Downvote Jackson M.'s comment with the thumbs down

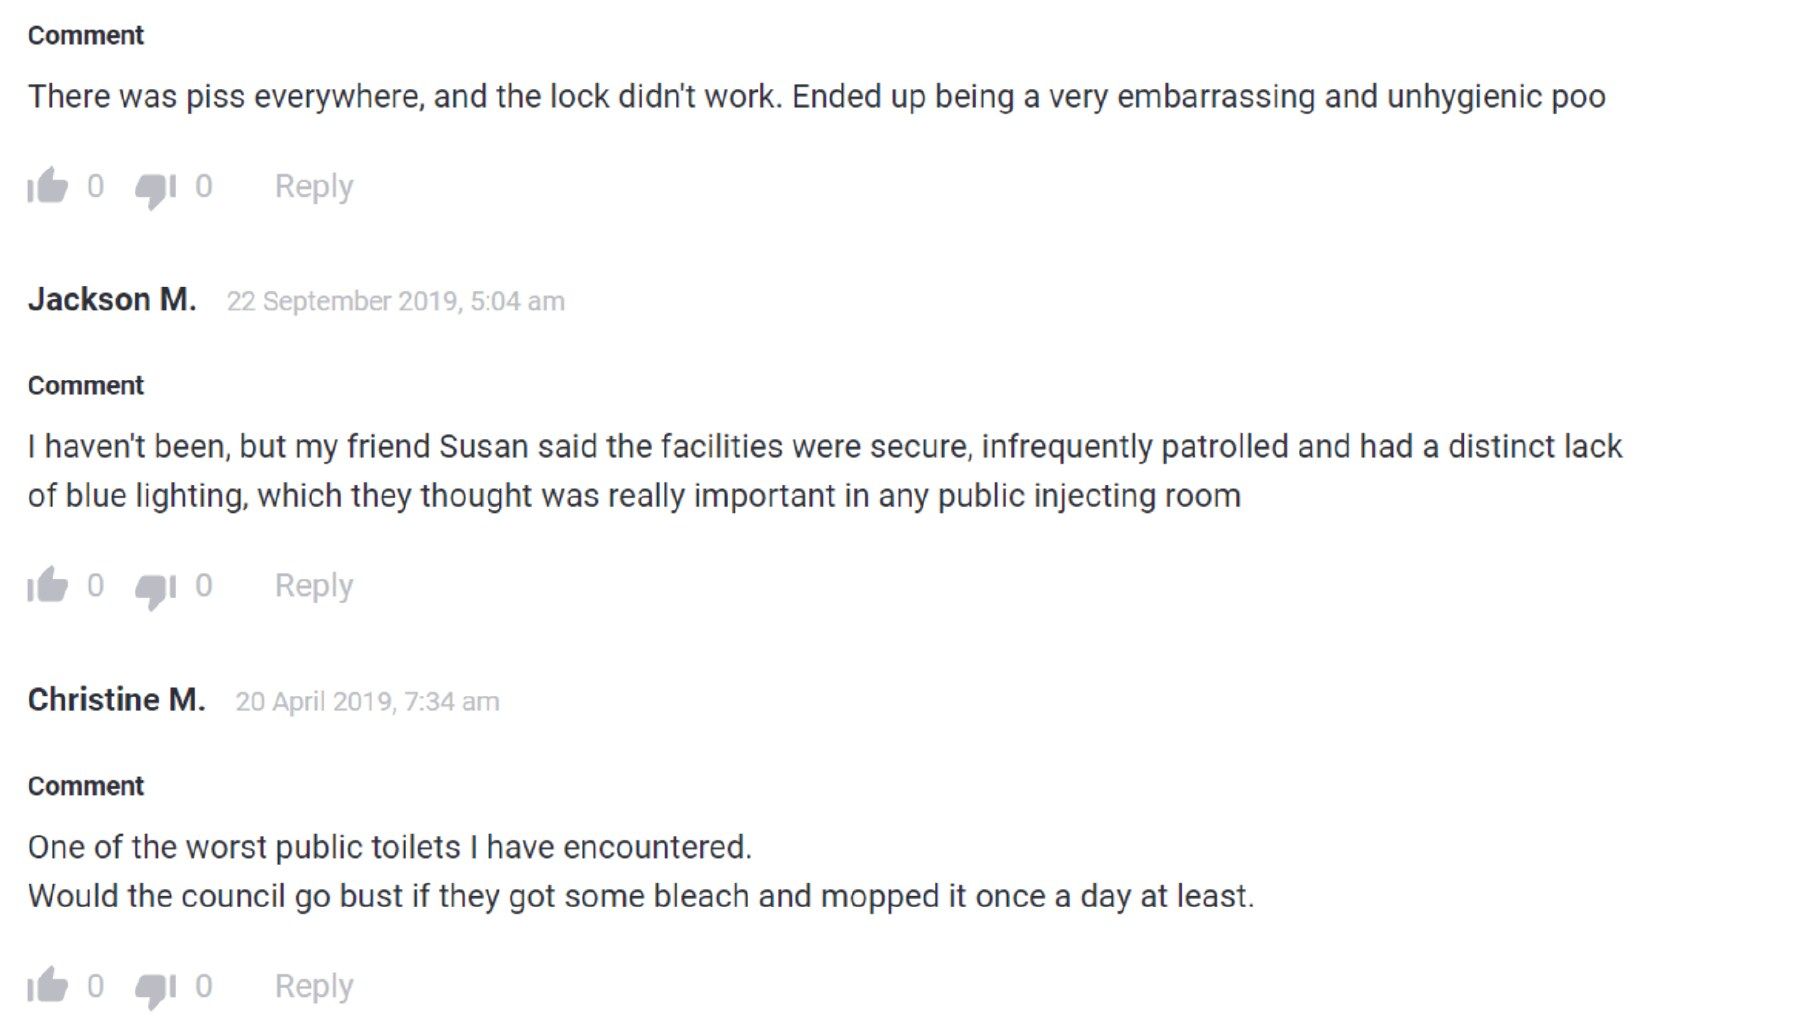(152, 585)
